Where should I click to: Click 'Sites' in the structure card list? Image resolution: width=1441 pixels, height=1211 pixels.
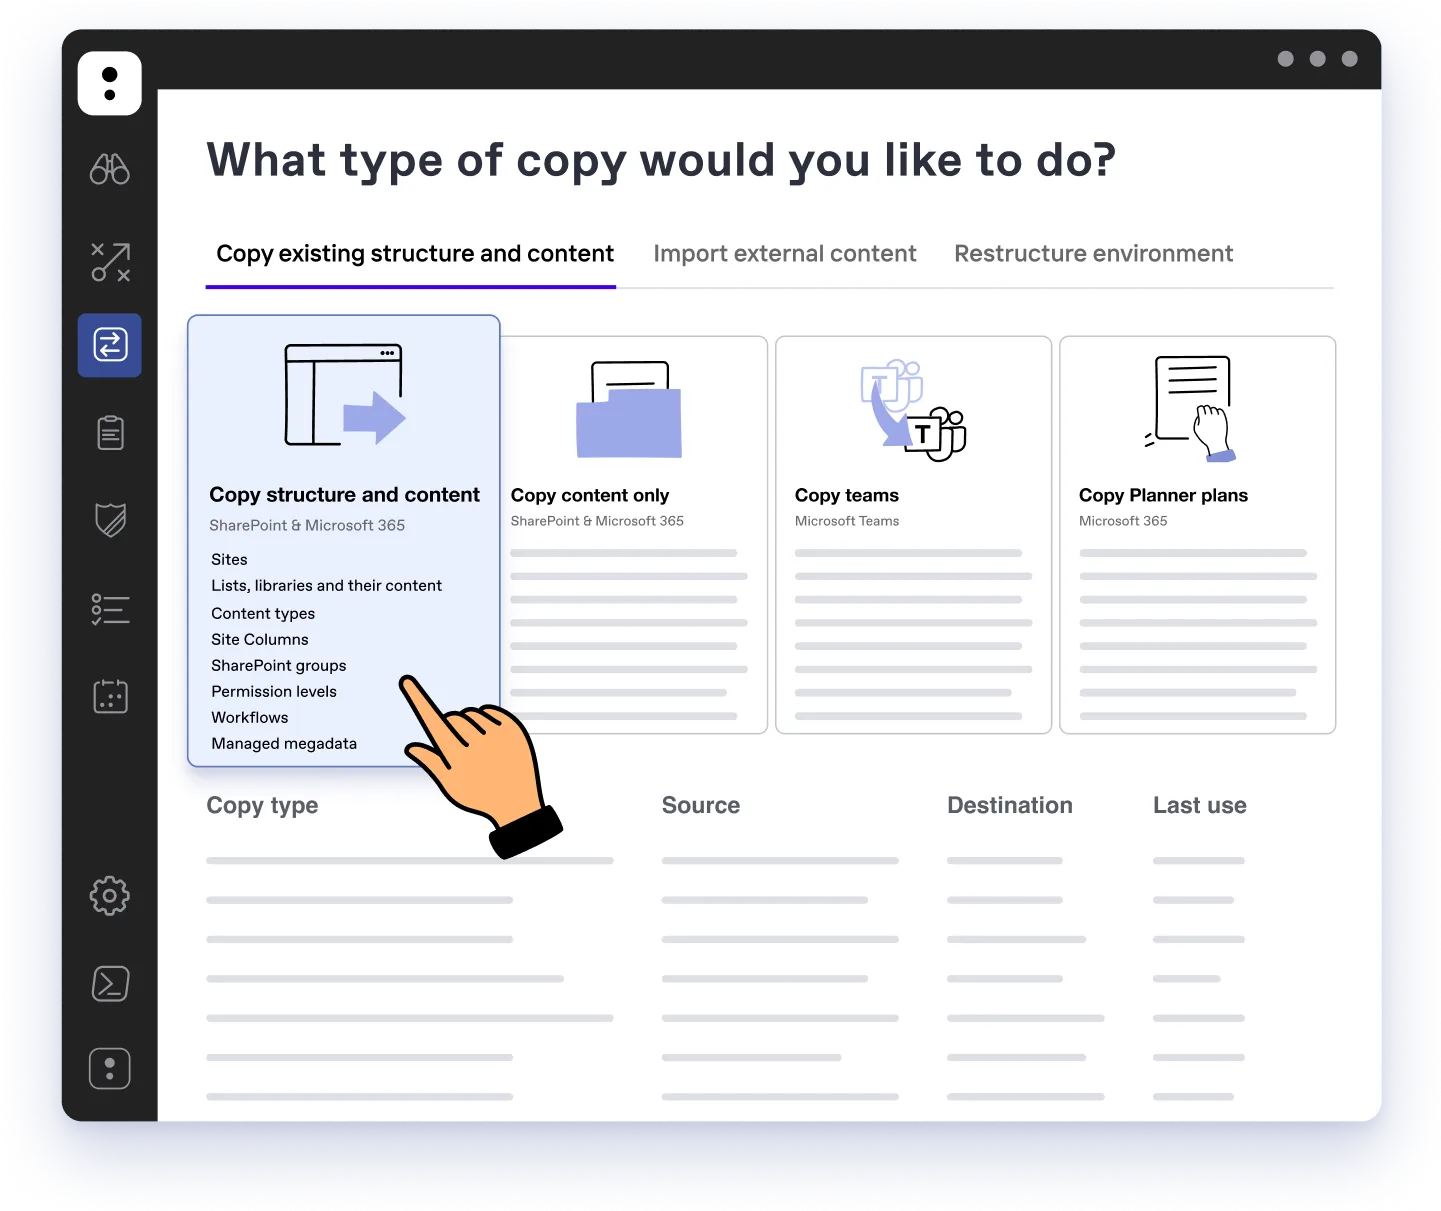(229, 560)
